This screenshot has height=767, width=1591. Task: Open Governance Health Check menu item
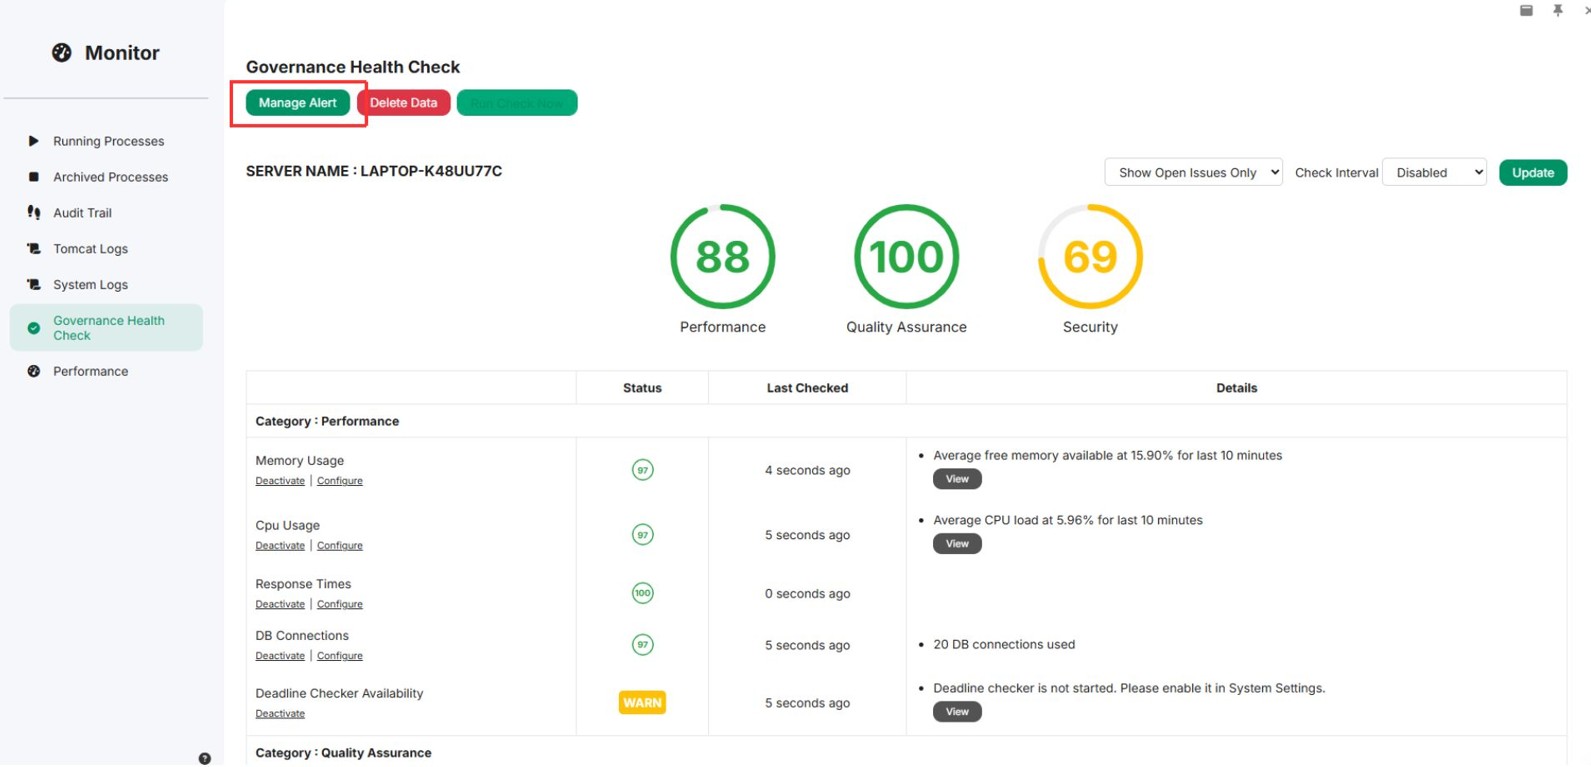point(106,328)
